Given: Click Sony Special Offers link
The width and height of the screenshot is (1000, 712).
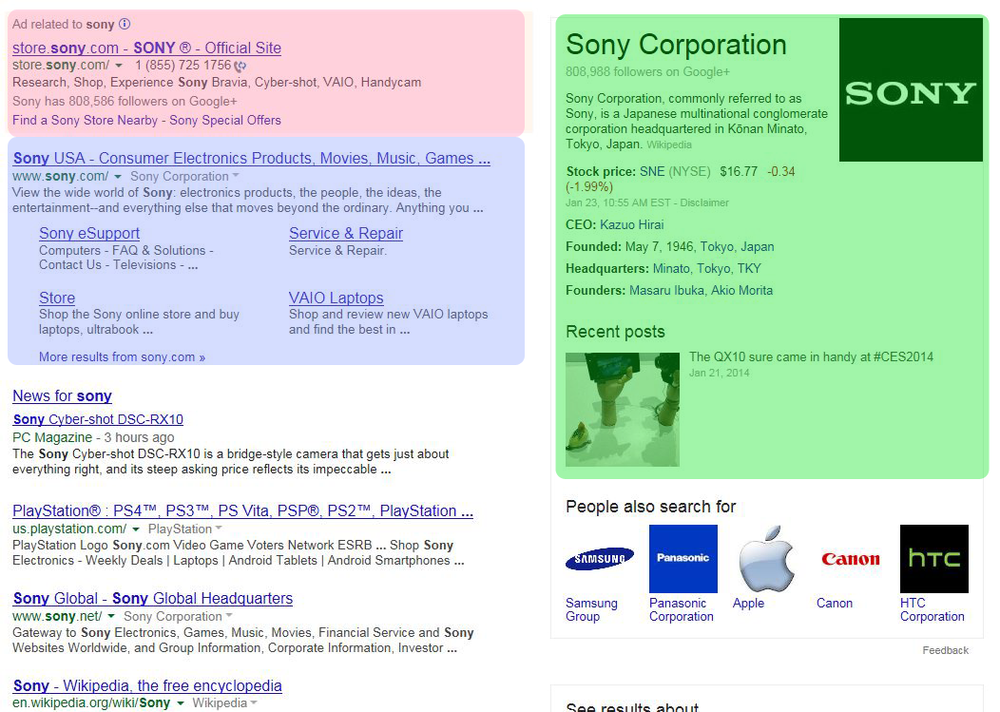Looking at the screenshot, I should [225, 121].
